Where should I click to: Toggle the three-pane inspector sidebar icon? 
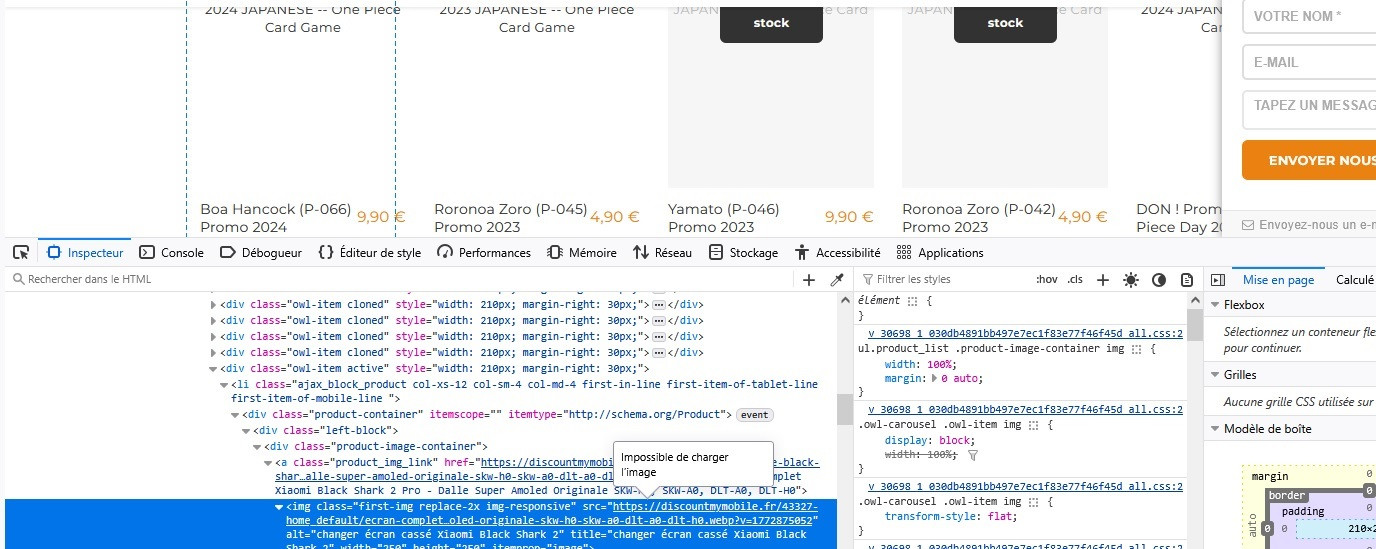(x=1217, y=280)
